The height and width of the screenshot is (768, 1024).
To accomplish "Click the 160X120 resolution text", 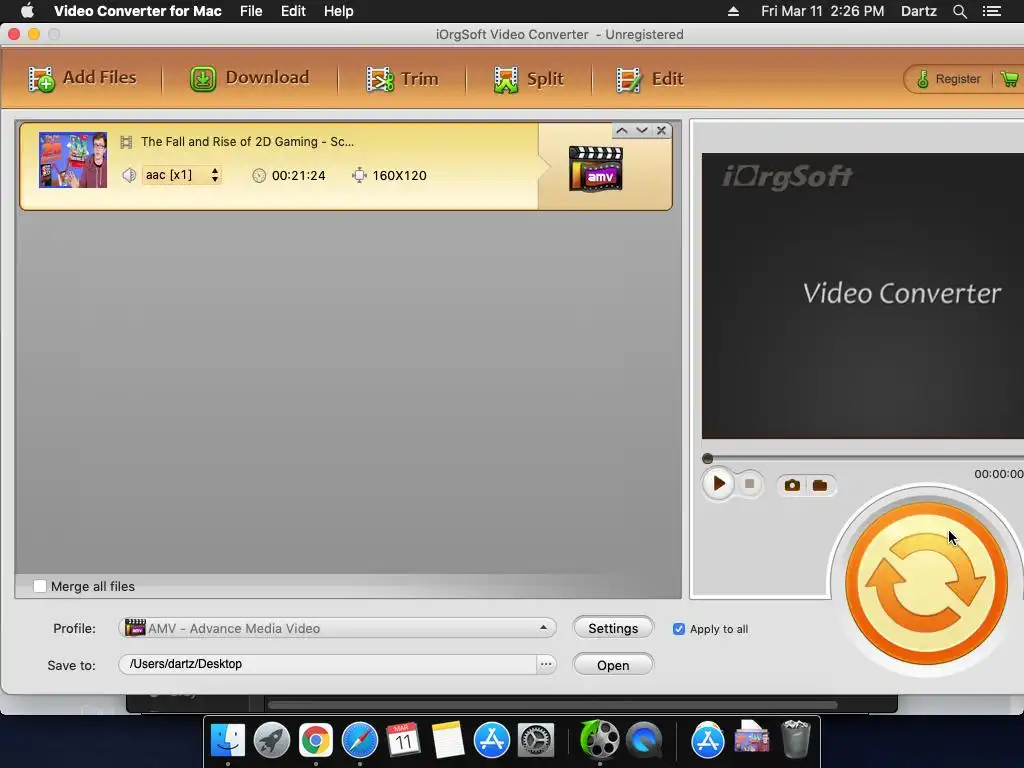I will [399, 176].
